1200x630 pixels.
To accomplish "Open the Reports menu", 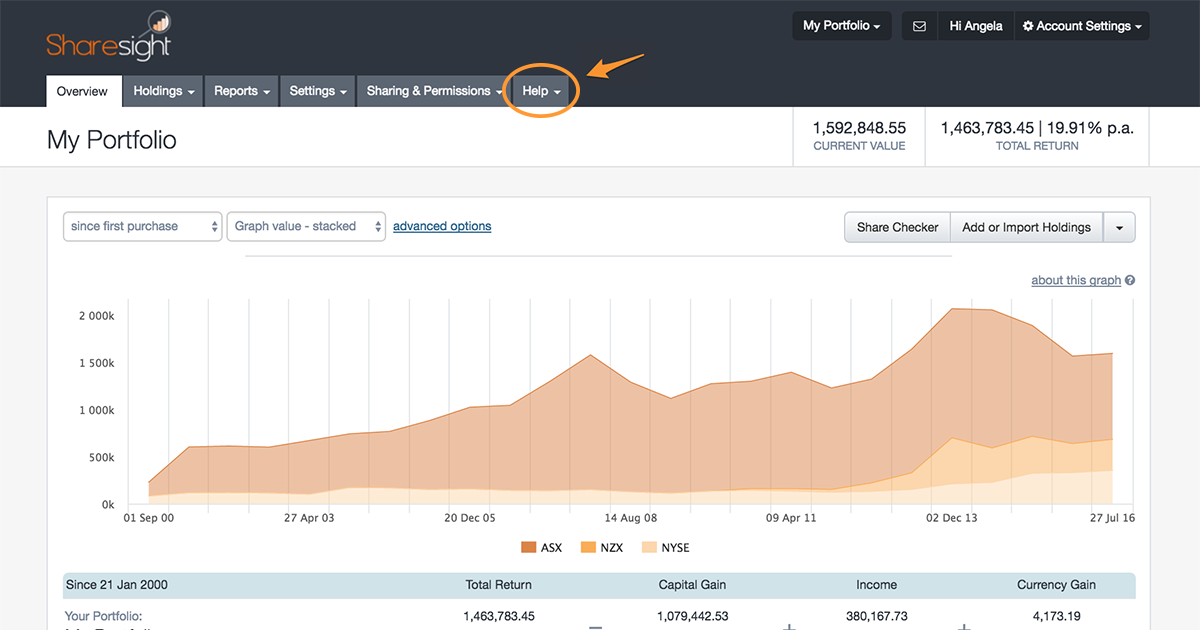I will (x=242, y=91).
